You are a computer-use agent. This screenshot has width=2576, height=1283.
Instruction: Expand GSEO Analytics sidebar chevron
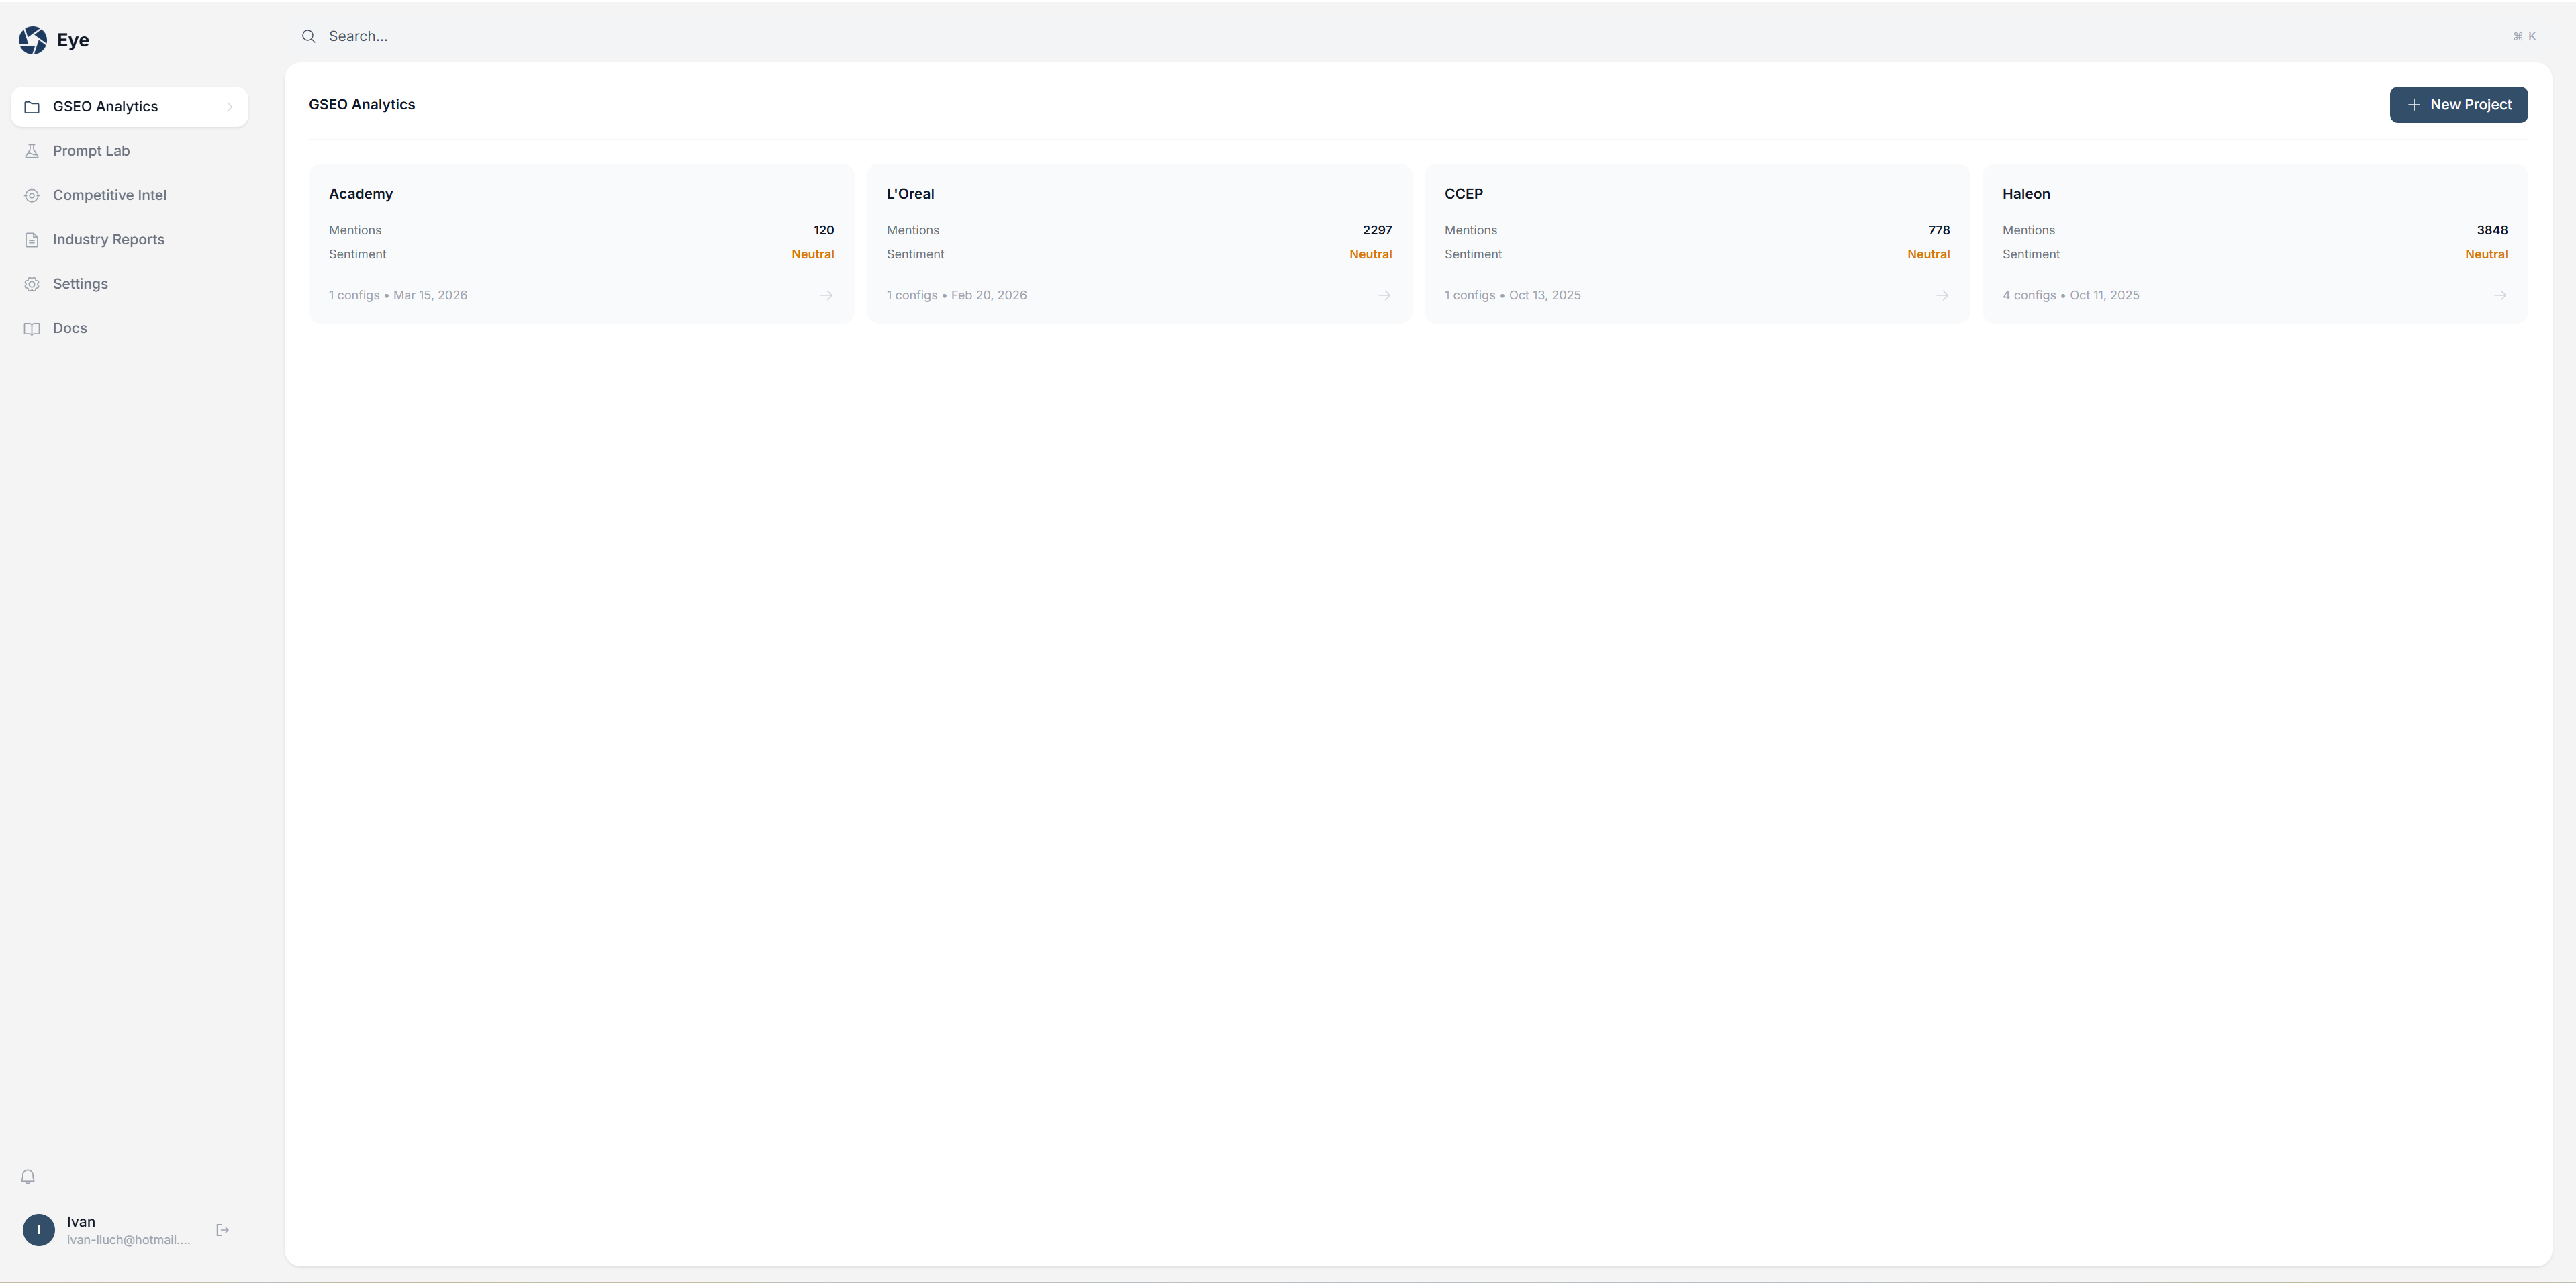229,107
